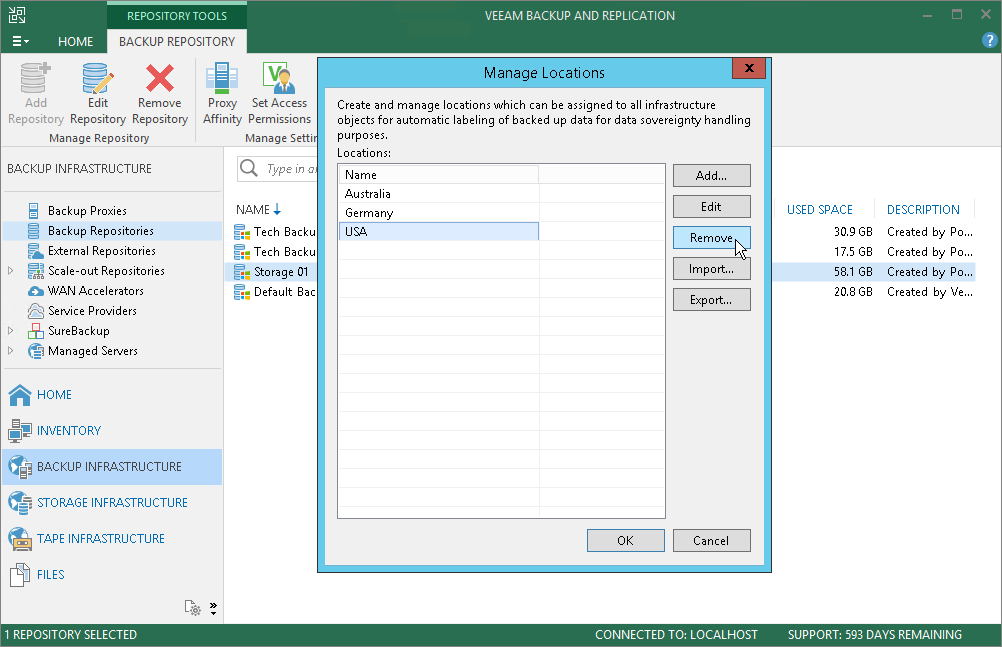Image resolution: width=1002 pixels, height=647 pixels.
Task: Cancel the Manage Locations dialog
Action: [x=711, y=541]
